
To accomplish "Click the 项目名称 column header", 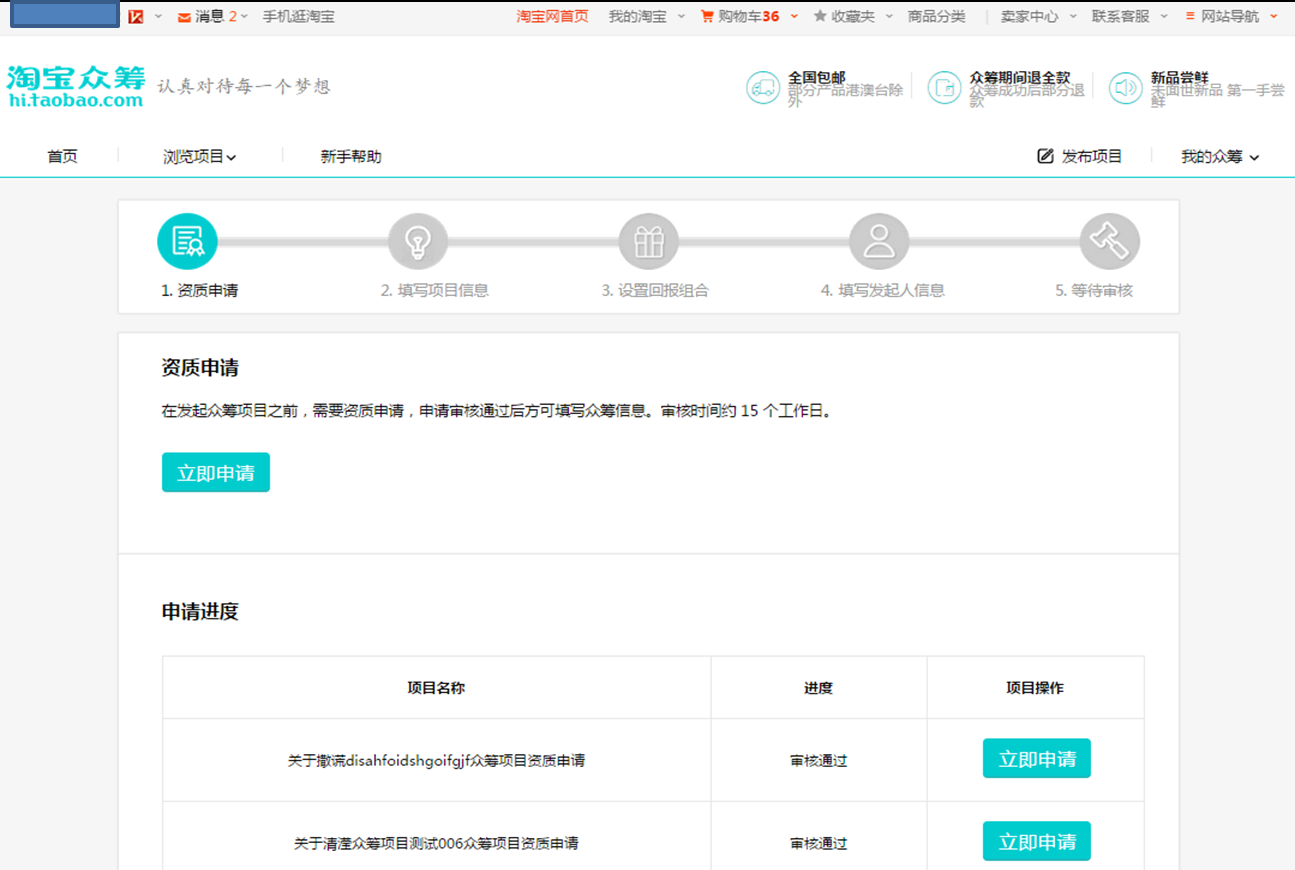I will 436,688.
